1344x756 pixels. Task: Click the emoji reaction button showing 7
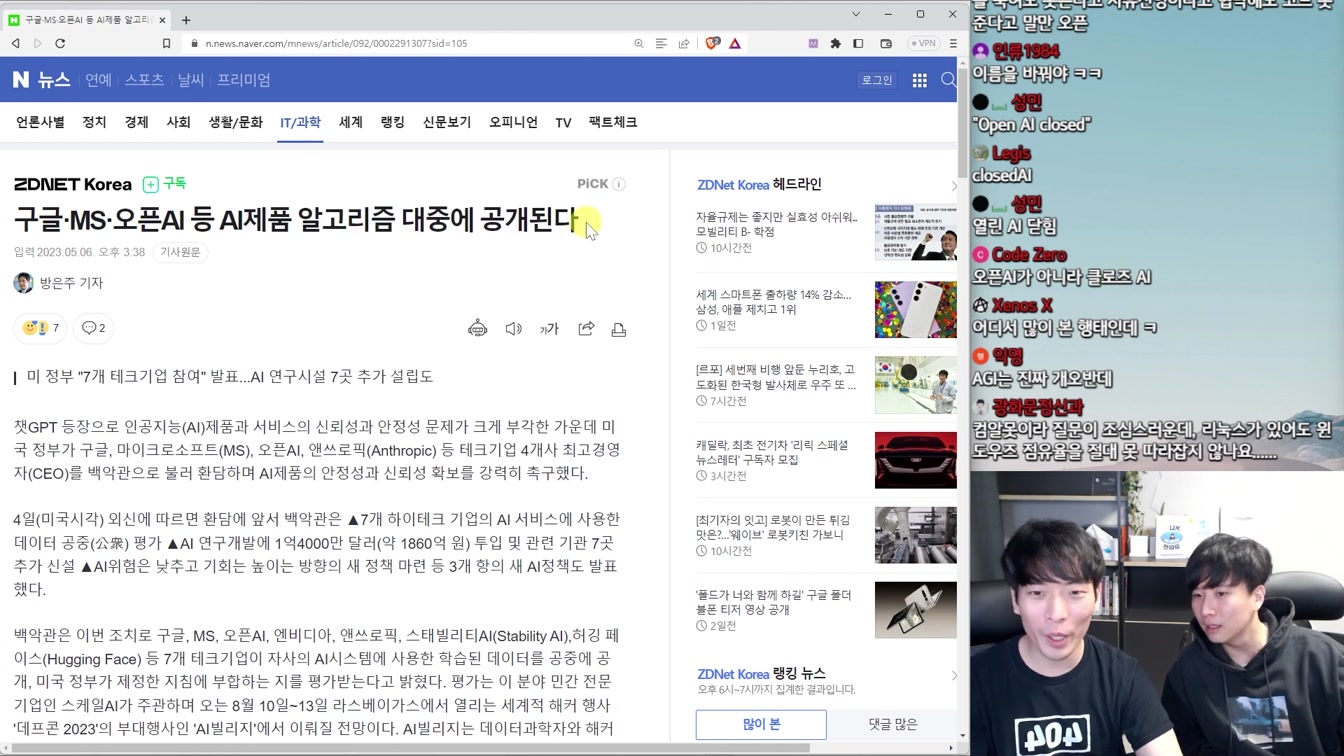click(x=40, y=328)
